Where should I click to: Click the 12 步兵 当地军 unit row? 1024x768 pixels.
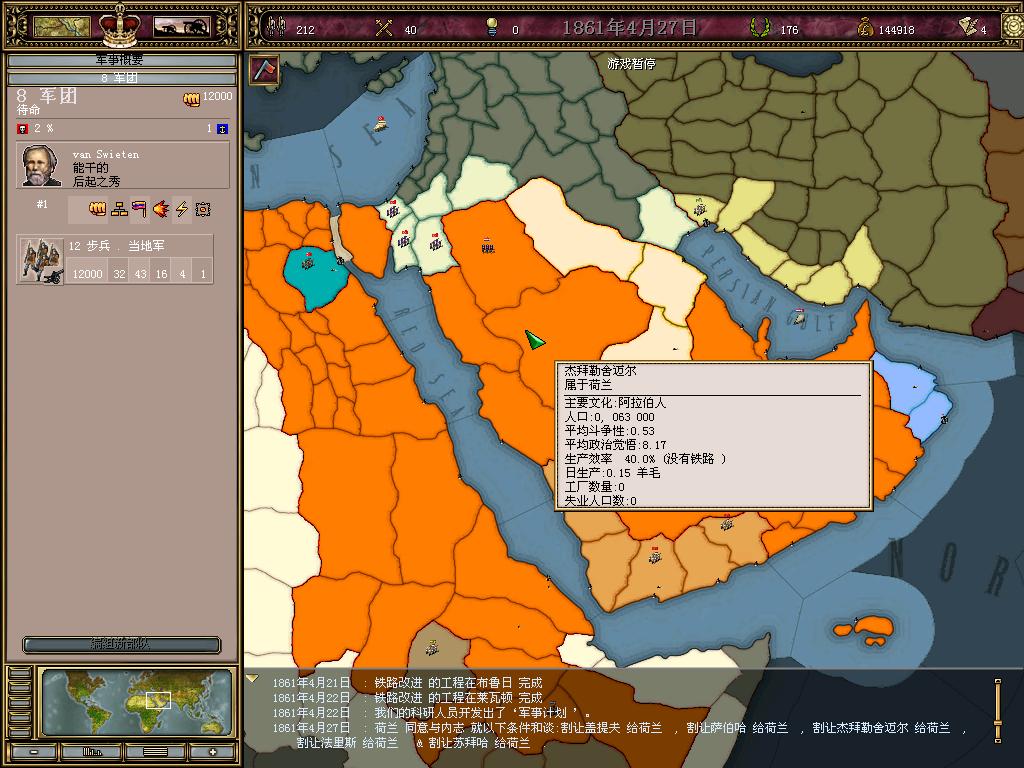click(x=115, y=259)
